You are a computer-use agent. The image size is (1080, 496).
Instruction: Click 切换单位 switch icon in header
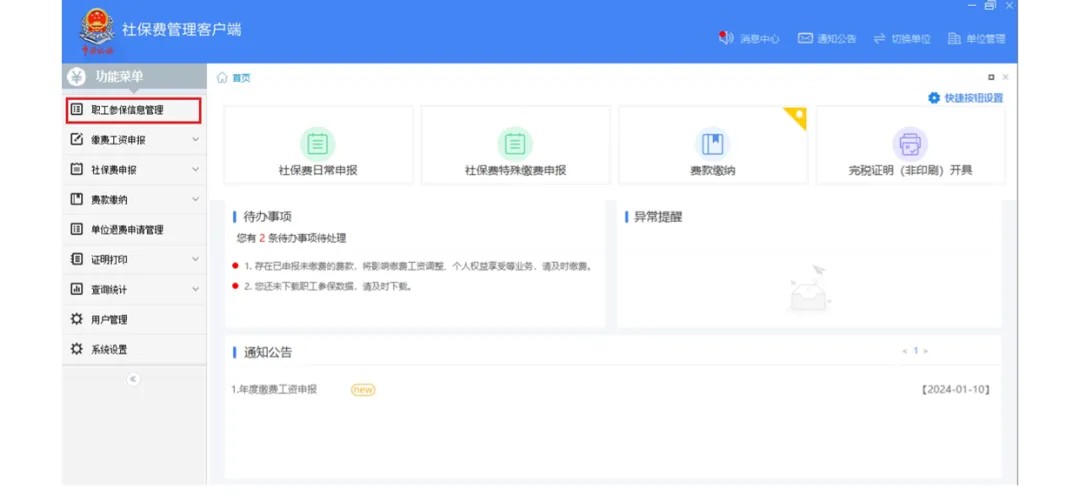880,38
